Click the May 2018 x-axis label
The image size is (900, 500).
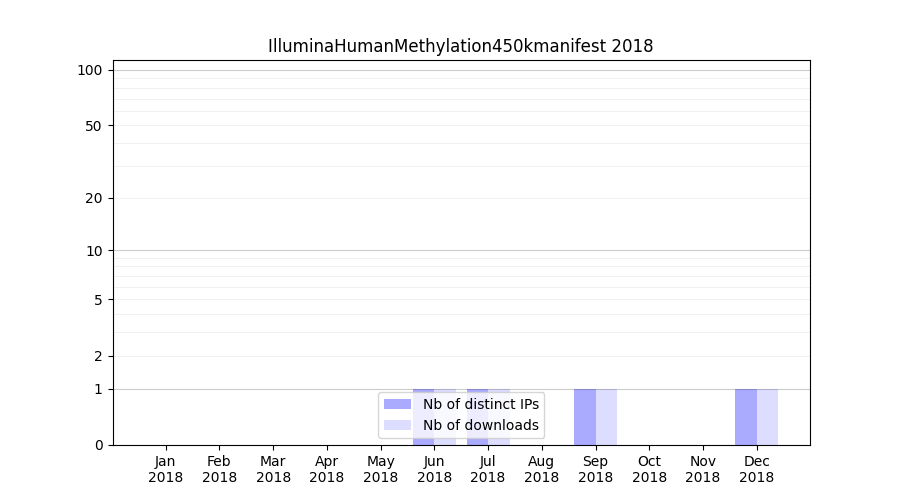381,469
